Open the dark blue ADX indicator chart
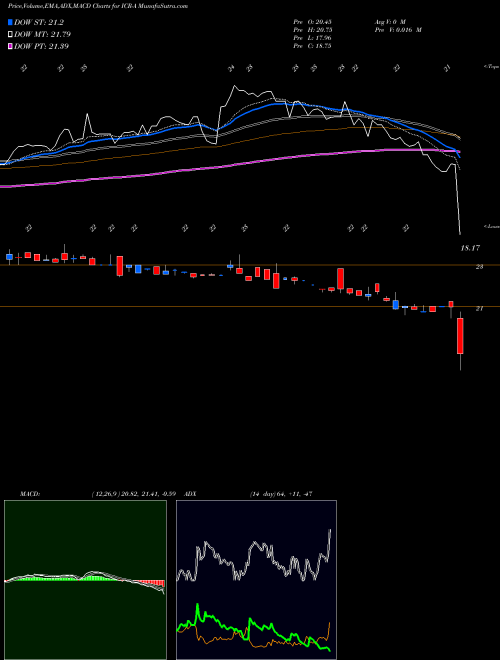Screen dimensions: 500x660 256,580
